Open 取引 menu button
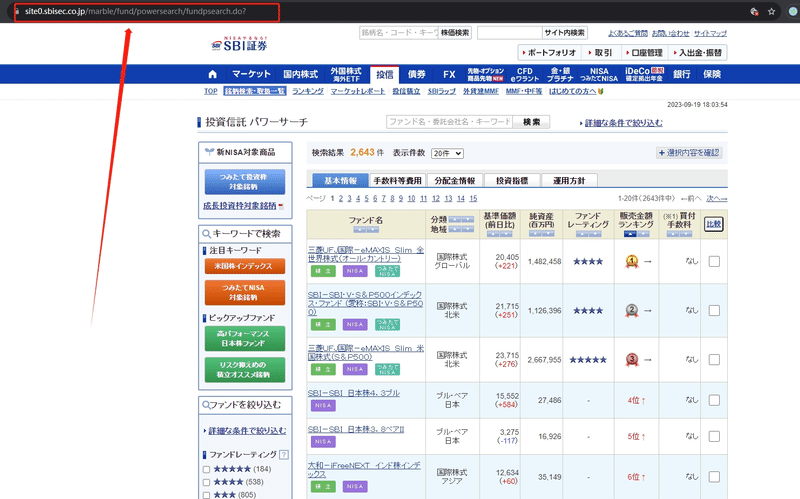The width and height of the screenshot is (800, 499). 599,53
